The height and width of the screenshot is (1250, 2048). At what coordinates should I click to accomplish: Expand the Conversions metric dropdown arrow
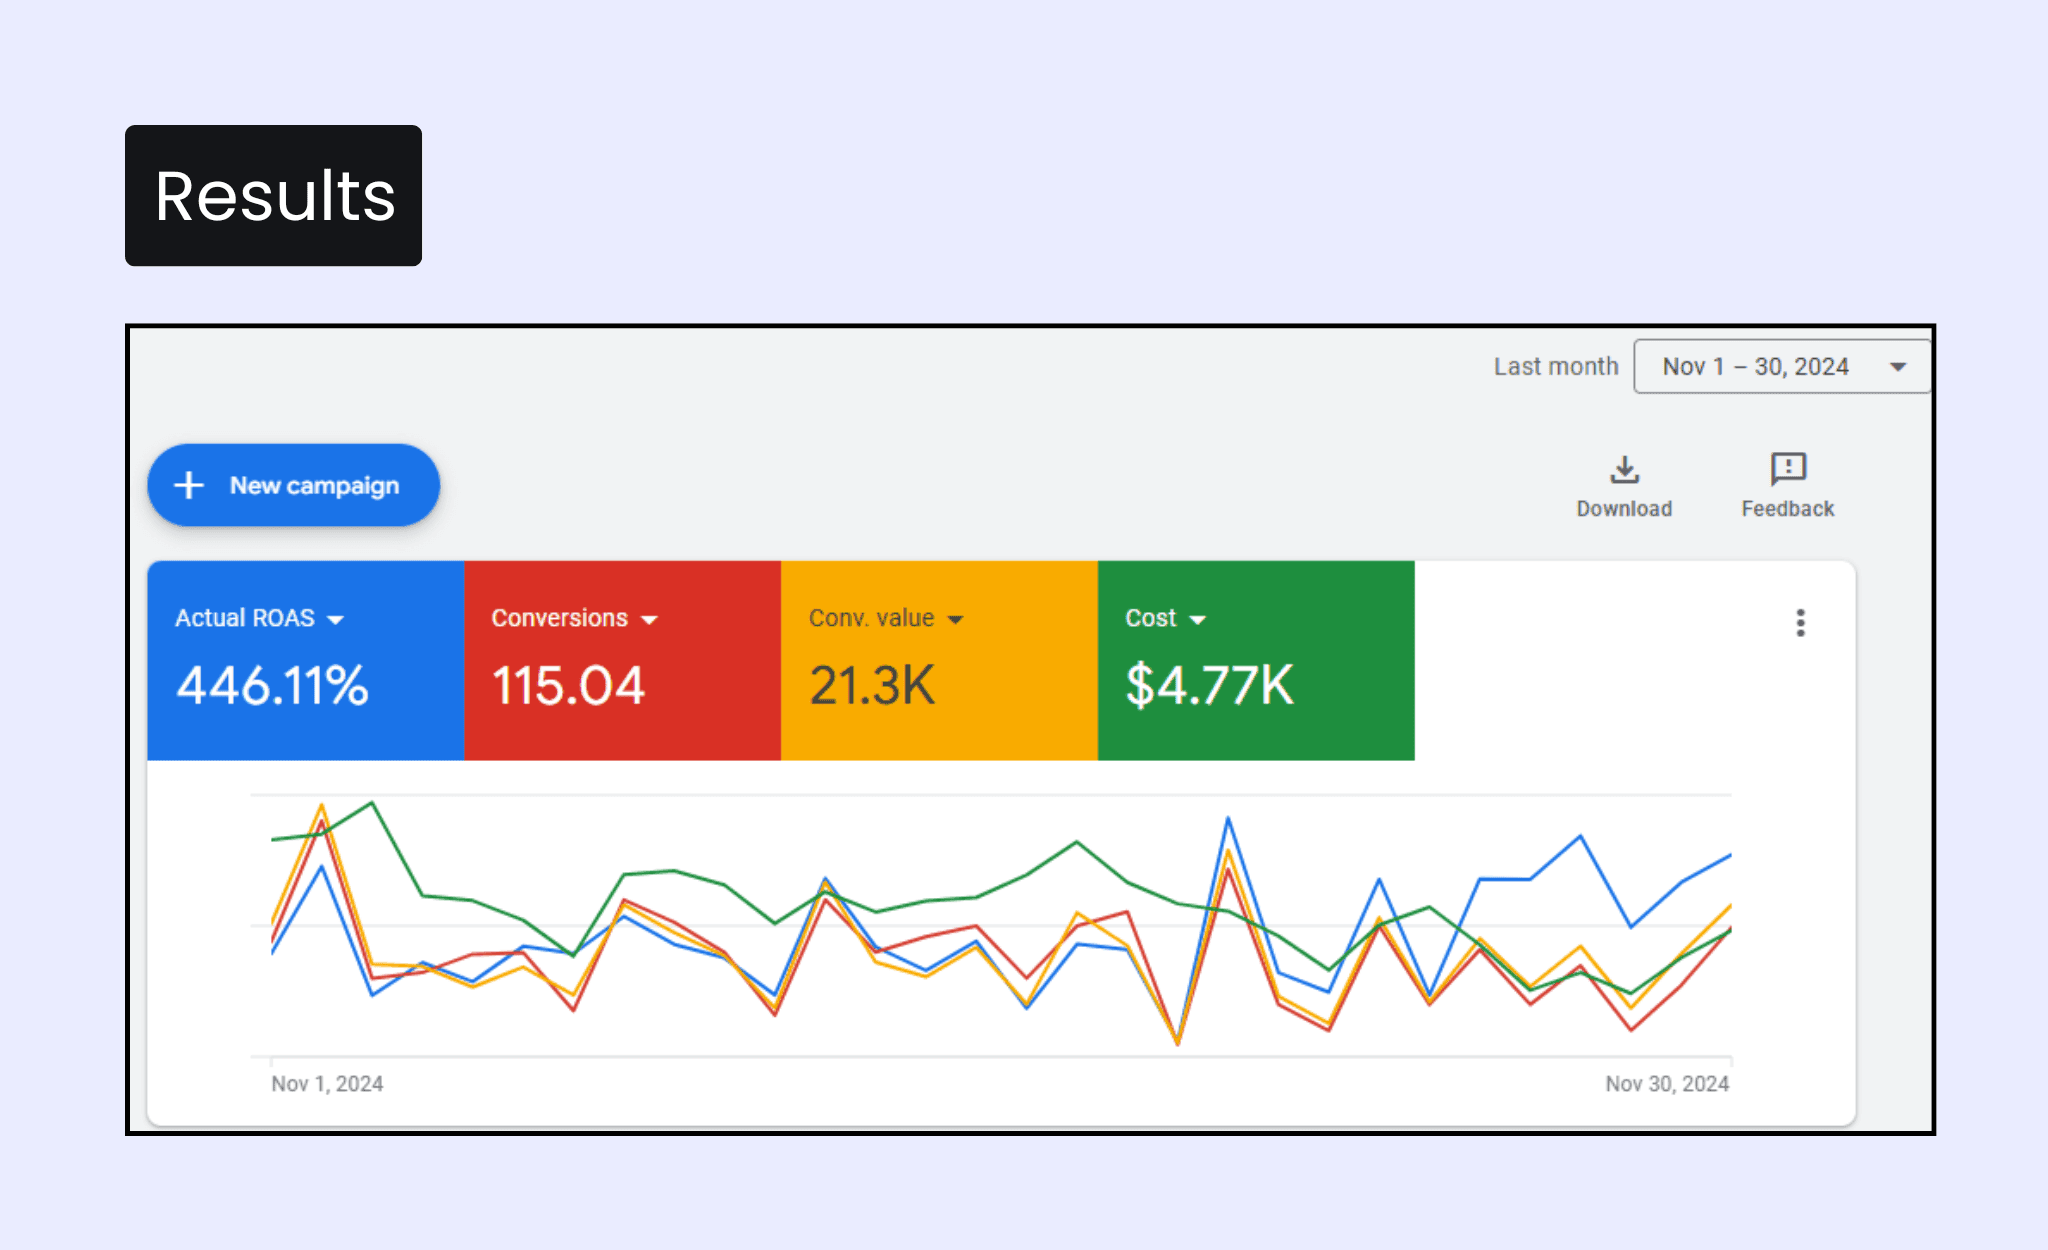coord(649,620)
